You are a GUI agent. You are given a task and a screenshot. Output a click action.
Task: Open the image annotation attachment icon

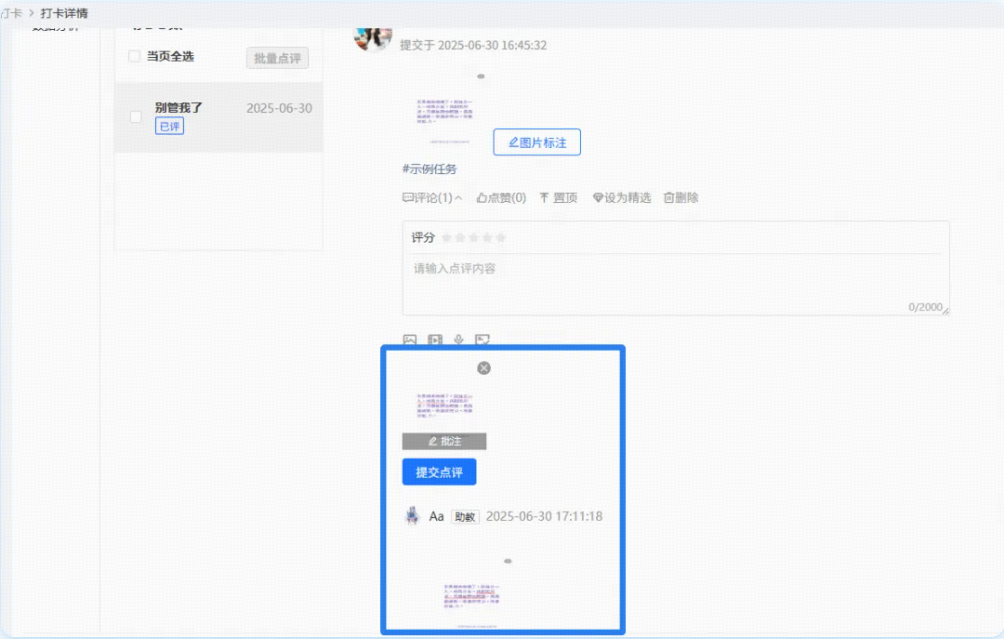pos(483,338)
